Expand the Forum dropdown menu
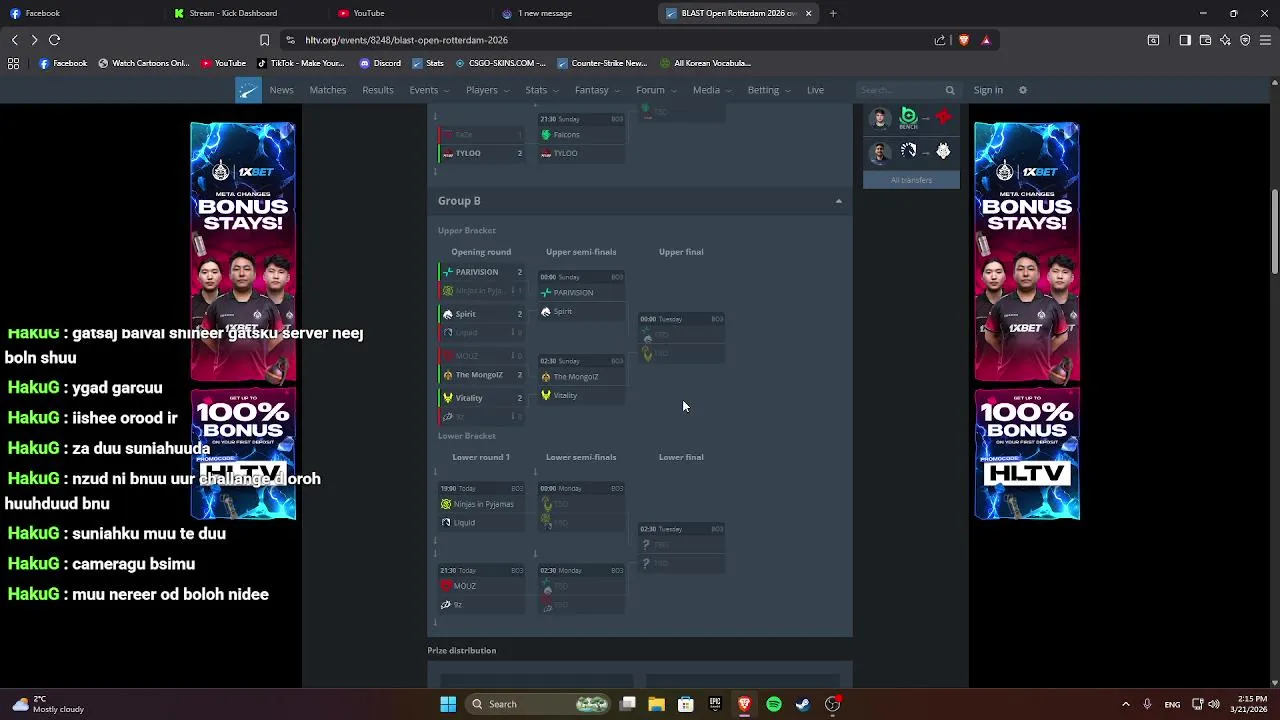1280x720 pixels. click(655, 90)
